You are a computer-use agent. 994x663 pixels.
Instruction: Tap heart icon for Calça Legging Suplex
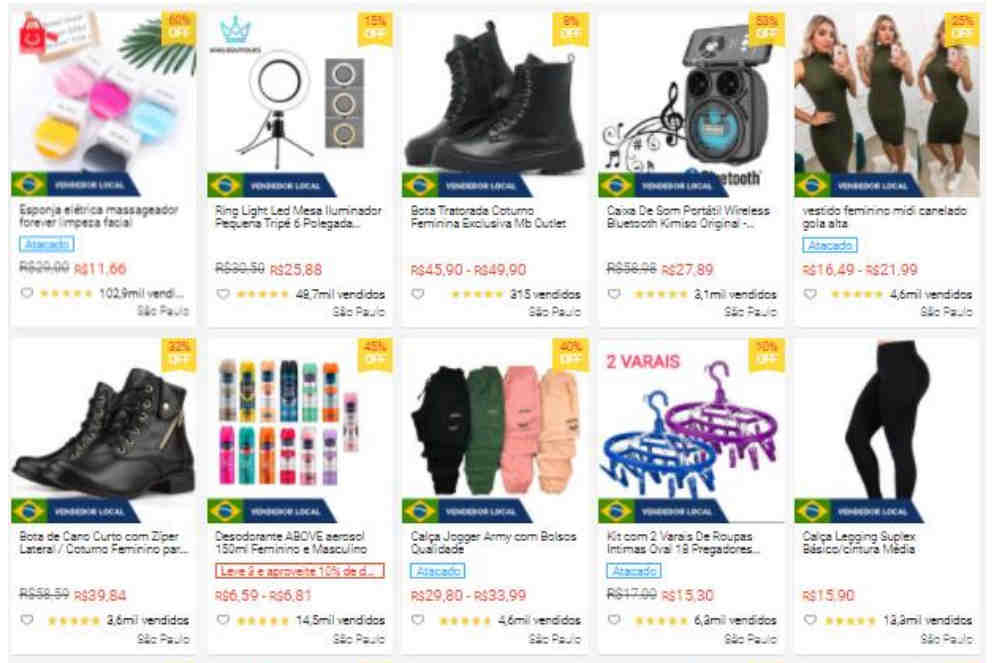click(x=810, y=620)
